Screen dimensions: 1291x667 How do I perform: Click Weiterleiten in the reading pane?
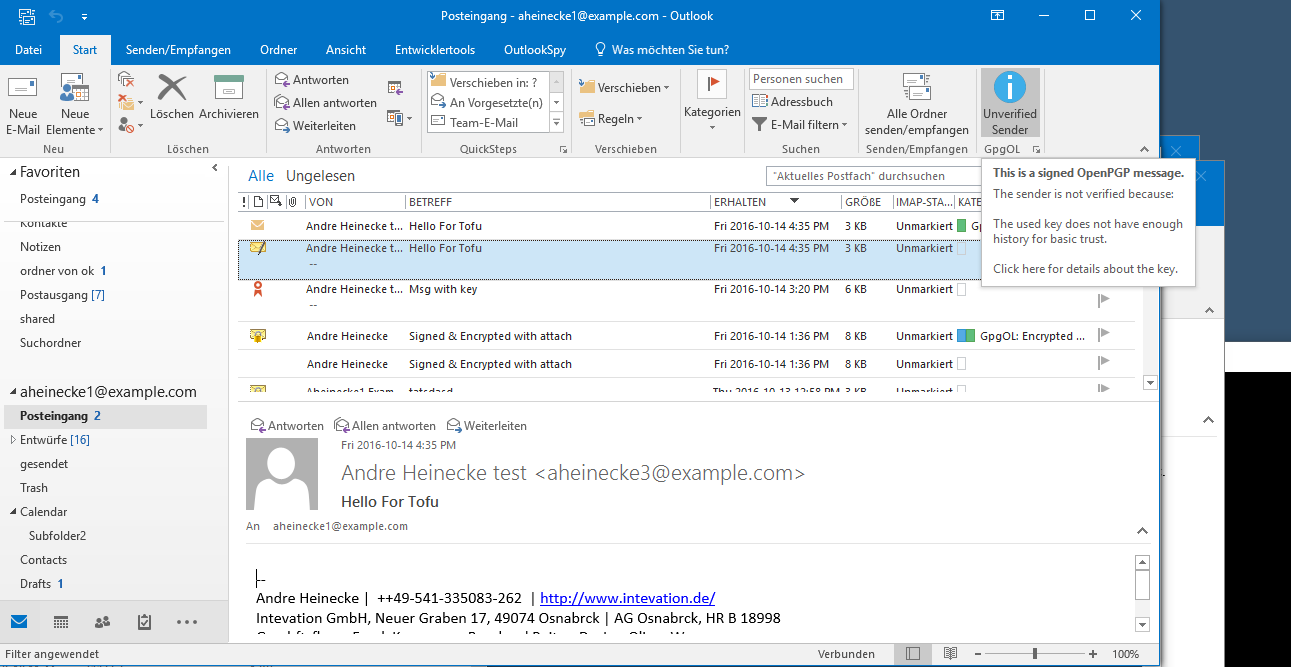487,426
